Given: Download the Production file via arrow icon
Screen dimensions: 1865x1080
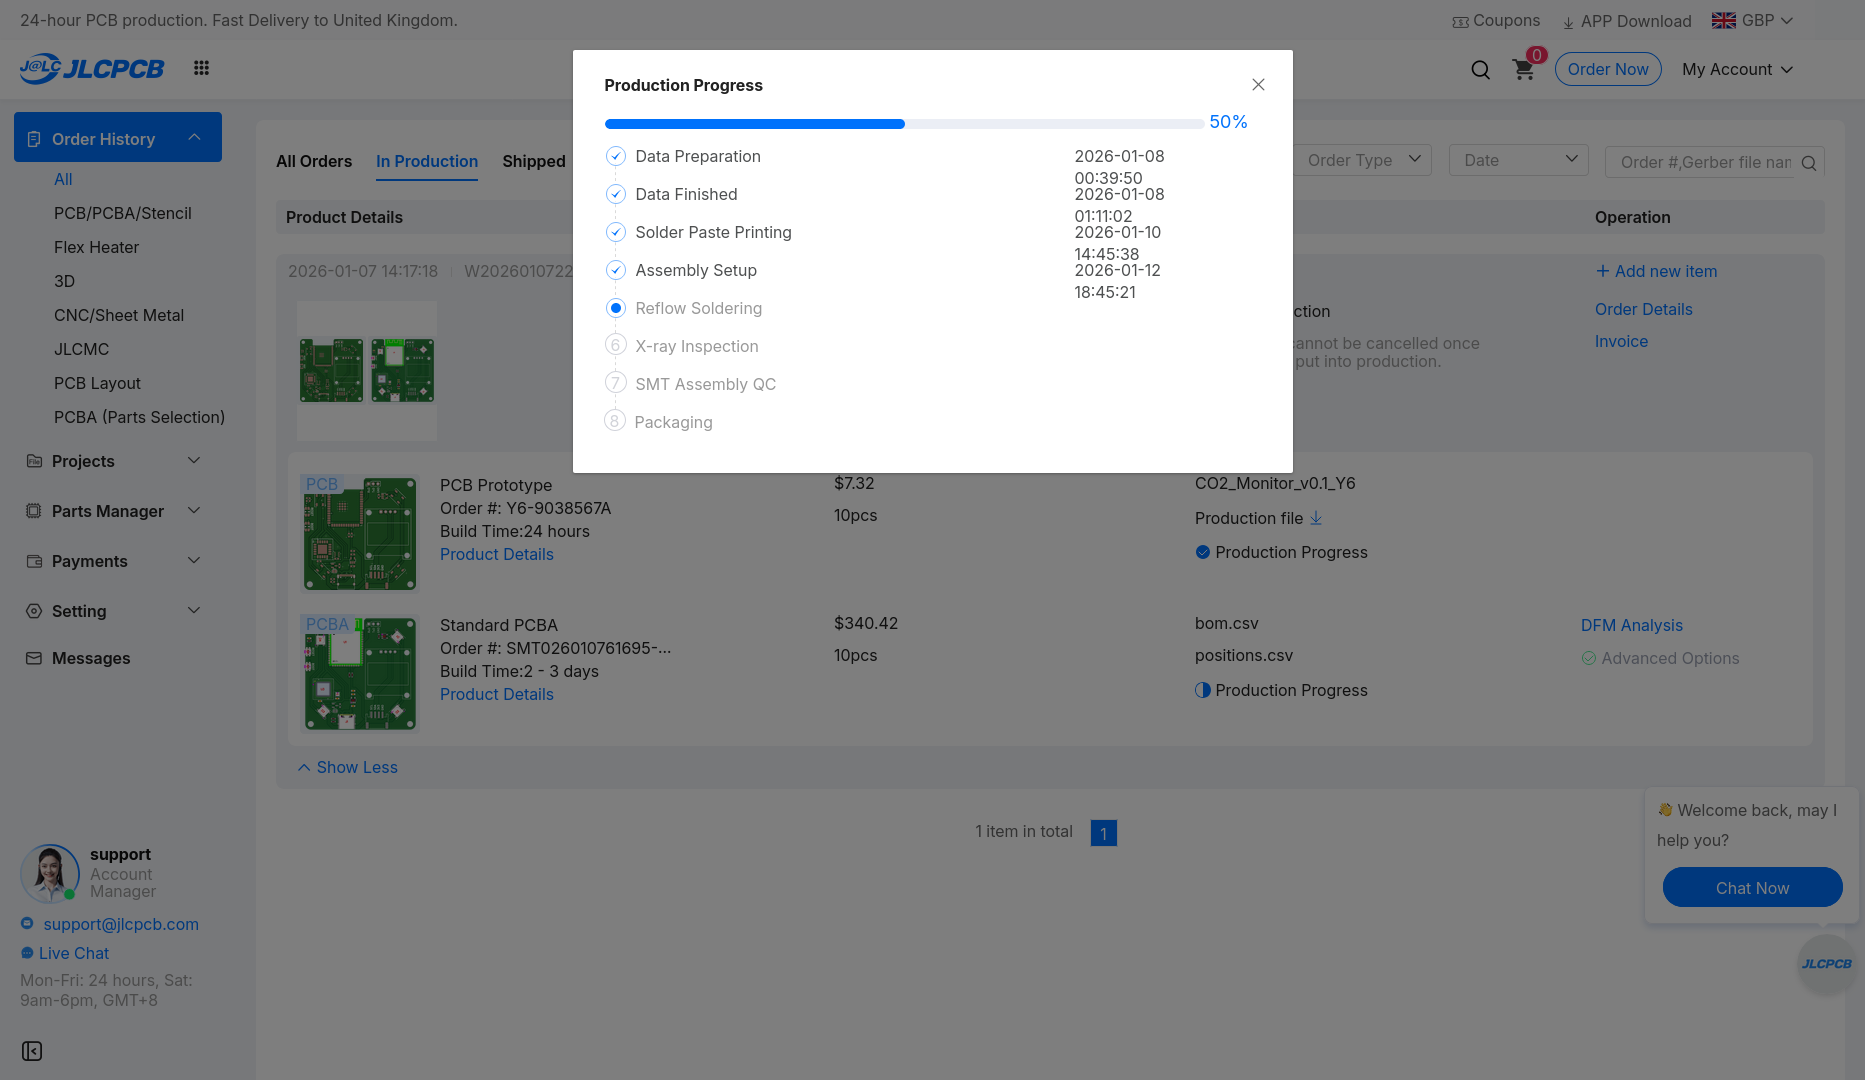Looking at the screenshot, I should pyautogui.click(x=1316, y=518).
